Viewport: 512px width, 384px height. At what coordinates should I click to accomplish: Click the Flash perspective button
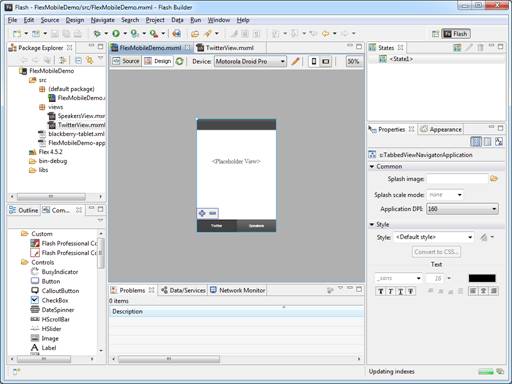point(456,34)
